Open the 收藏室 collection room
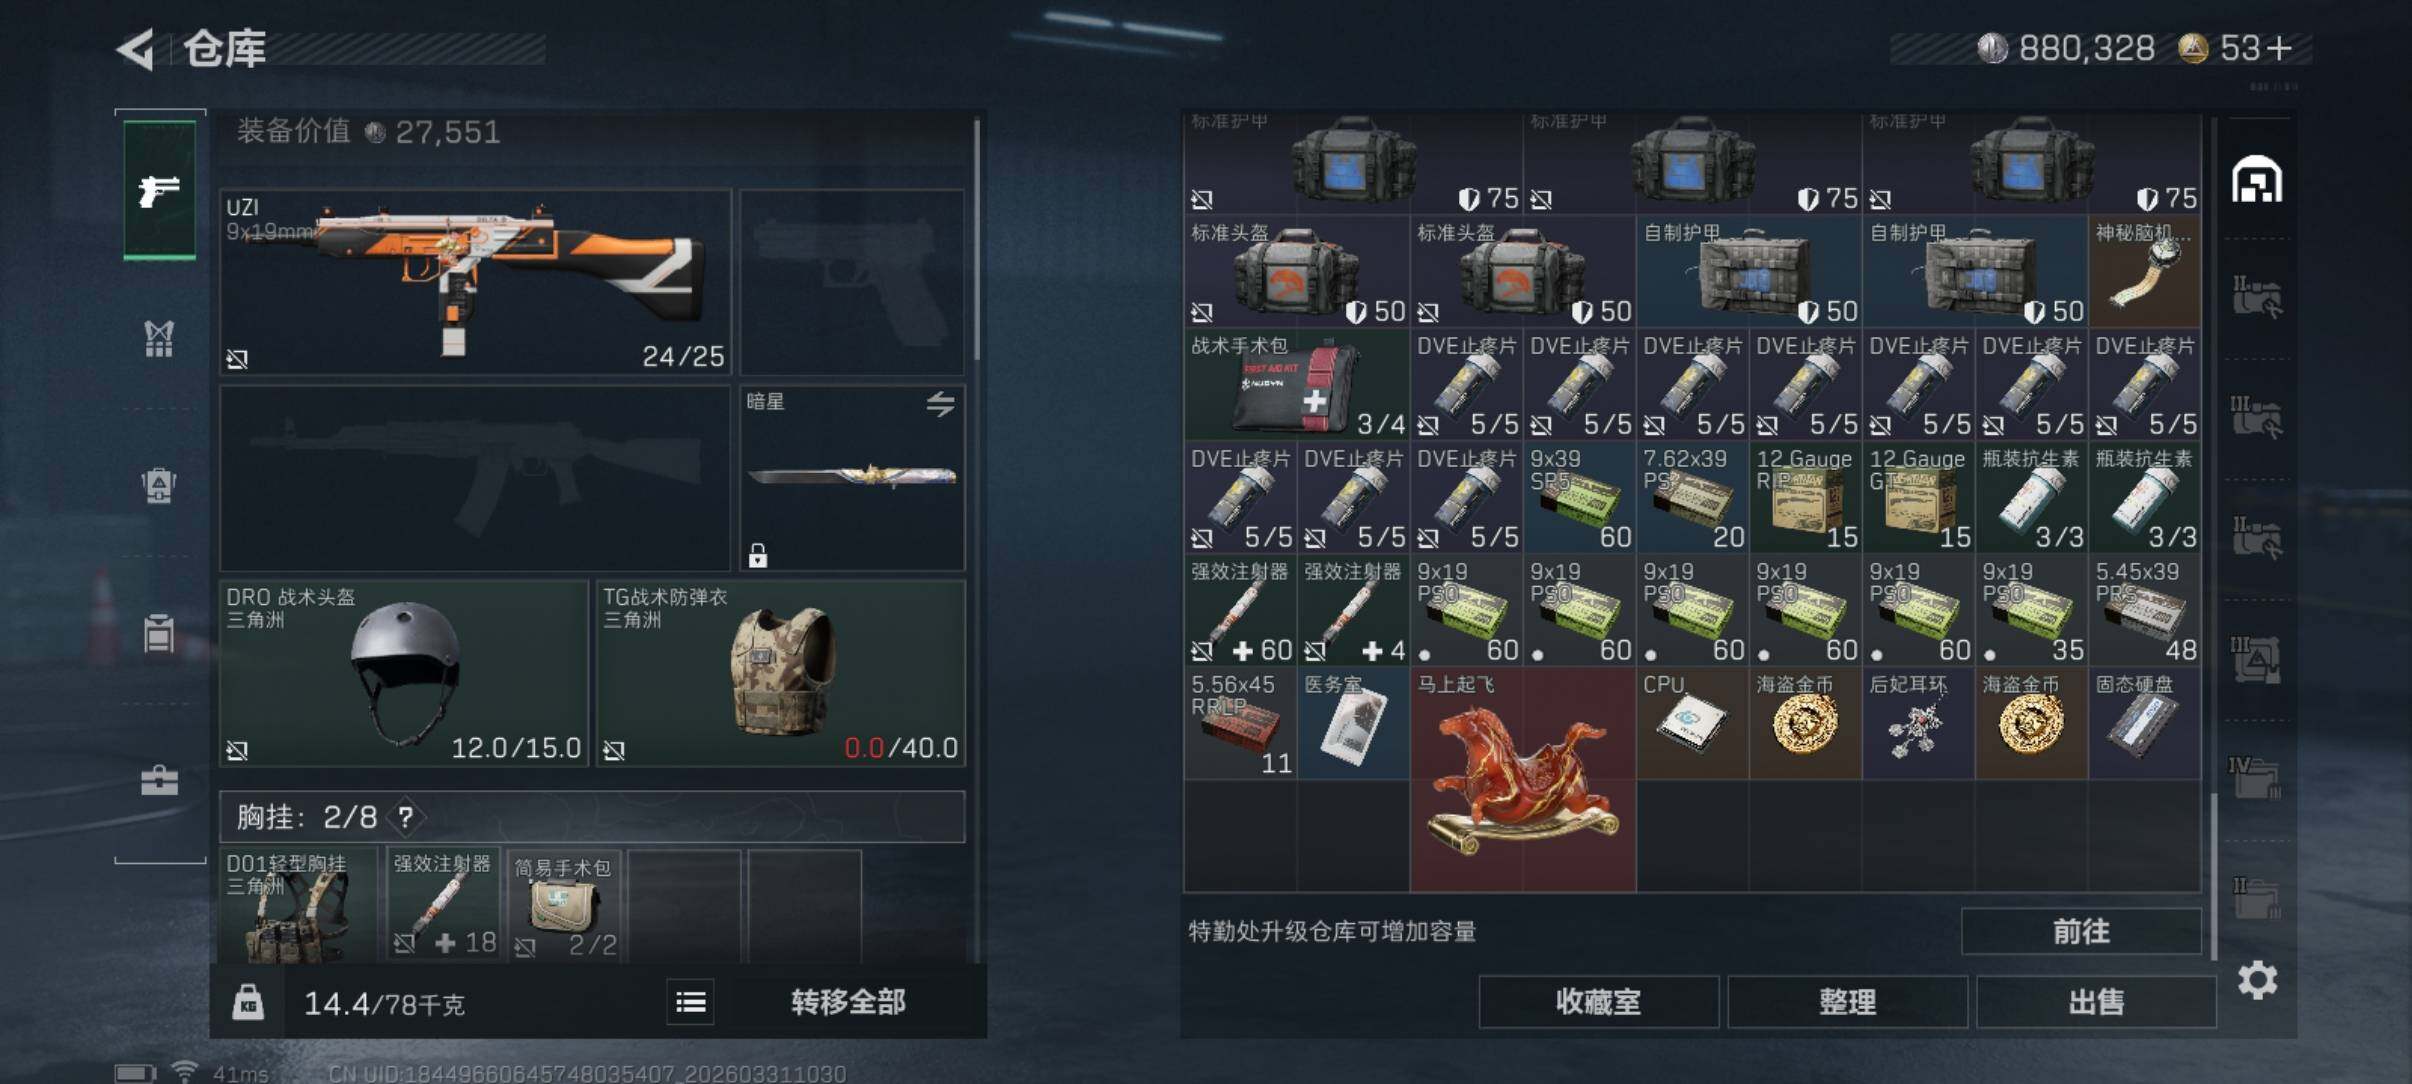This screenshot has height=1084, width=2412. pyautogui.click(x=1598, y=1002)
